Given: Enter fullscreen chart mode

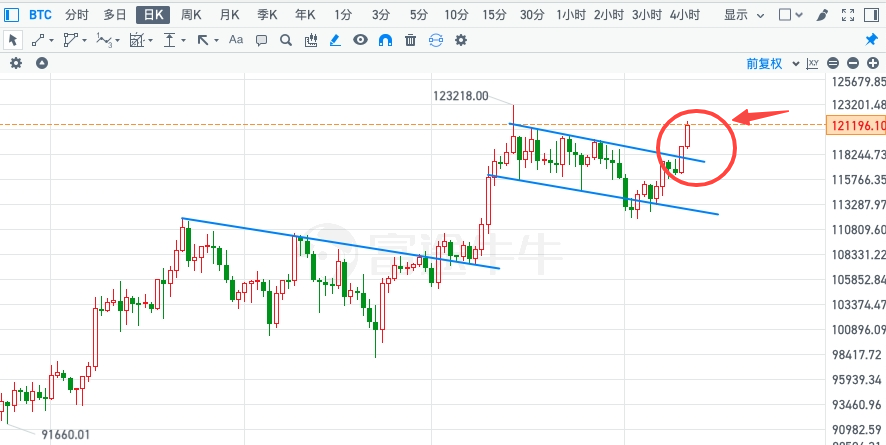Looking at the screenshot, I should (848, 15).
